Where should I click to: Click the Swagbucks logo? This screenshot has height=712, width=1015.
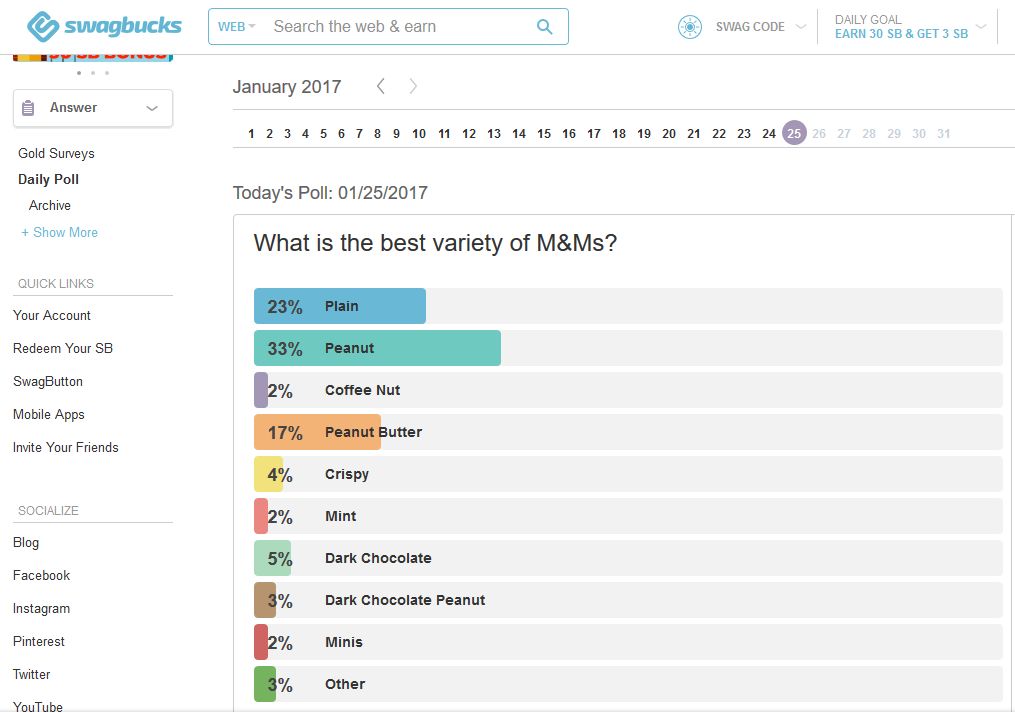(x=104, y=26)
